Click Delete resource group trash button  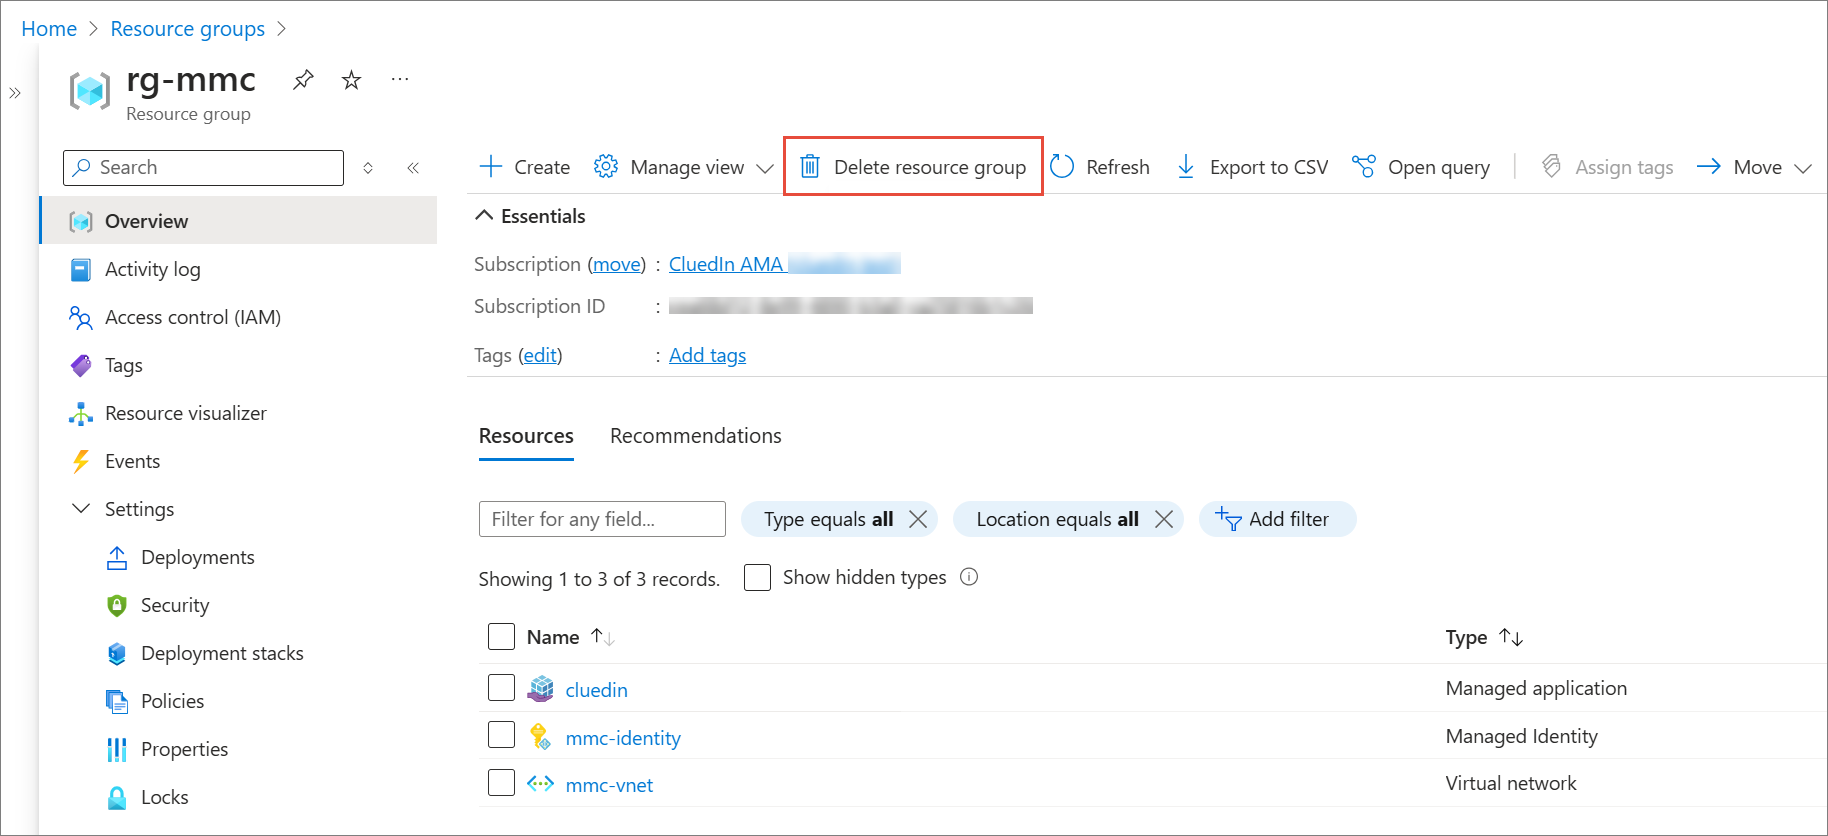913,167
